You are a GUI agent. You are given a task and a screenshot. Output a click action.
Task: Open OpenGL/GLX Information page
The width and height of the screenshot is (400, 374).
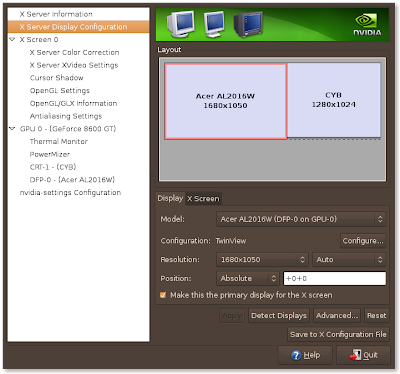[73, 103]
